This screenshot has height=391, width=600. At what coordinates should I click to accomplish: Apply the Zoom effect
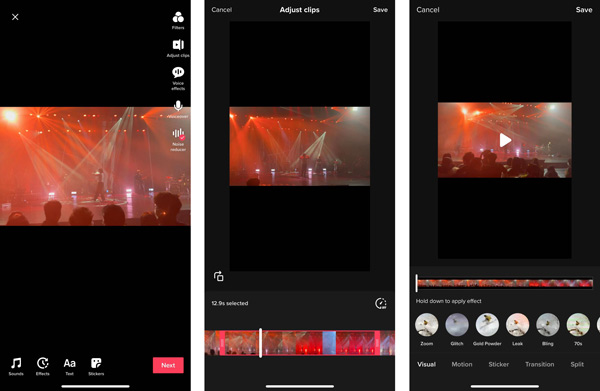point(427,329)
